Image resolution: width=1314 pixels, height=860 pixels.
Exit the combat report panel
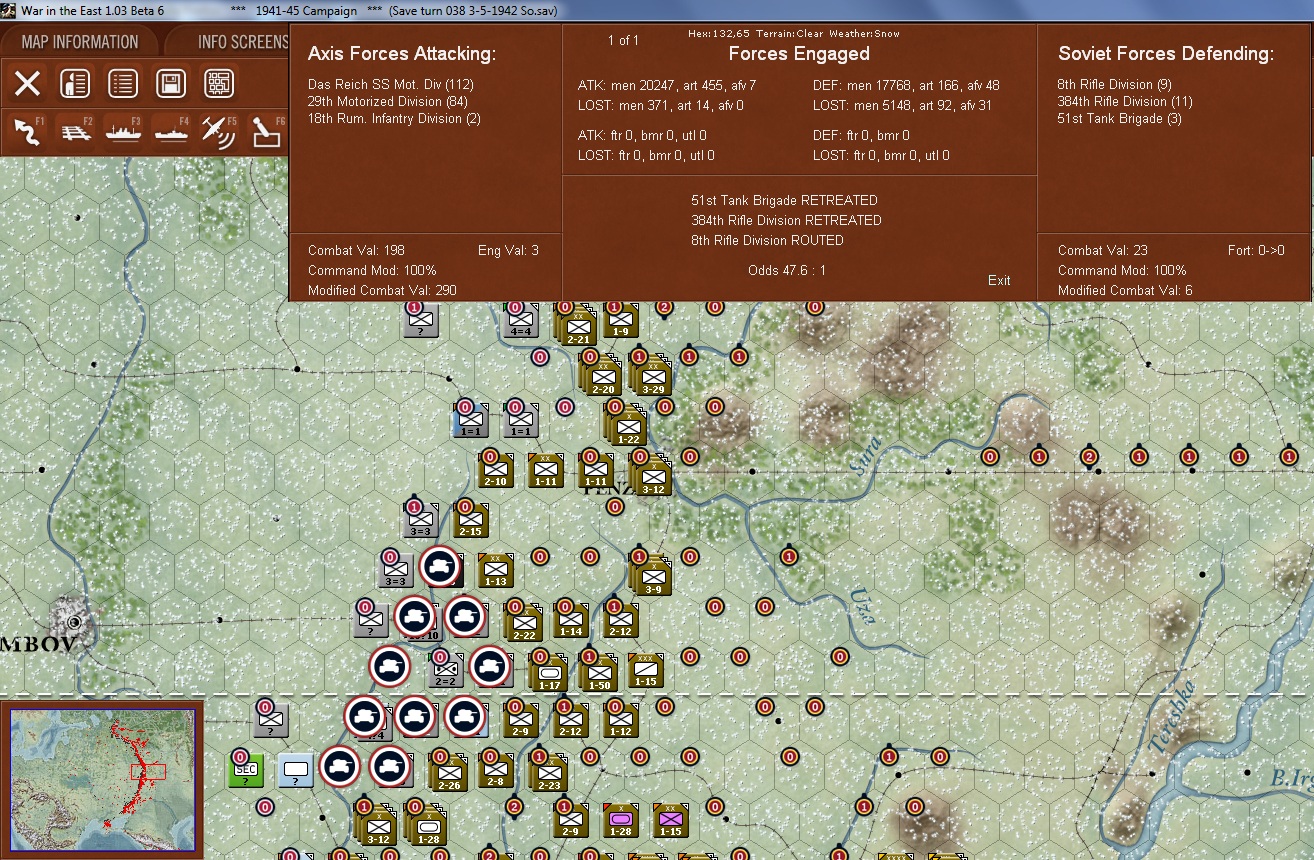point(999,280)
